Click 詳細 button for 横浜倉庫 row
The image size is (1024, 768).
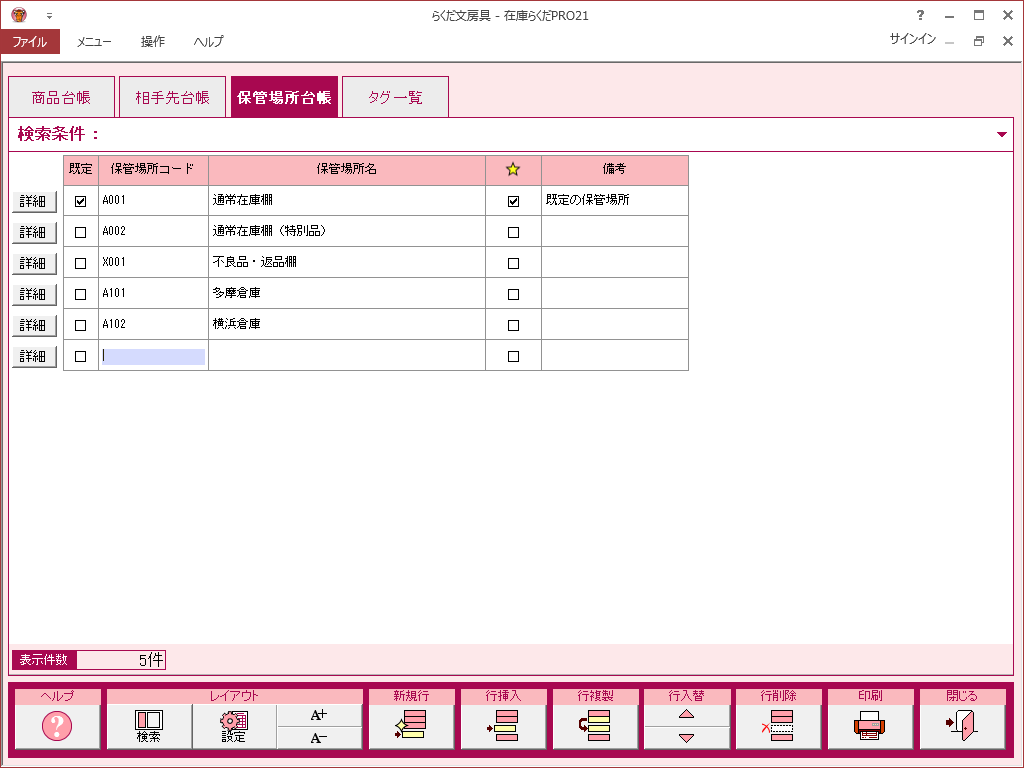pos(34,326)
